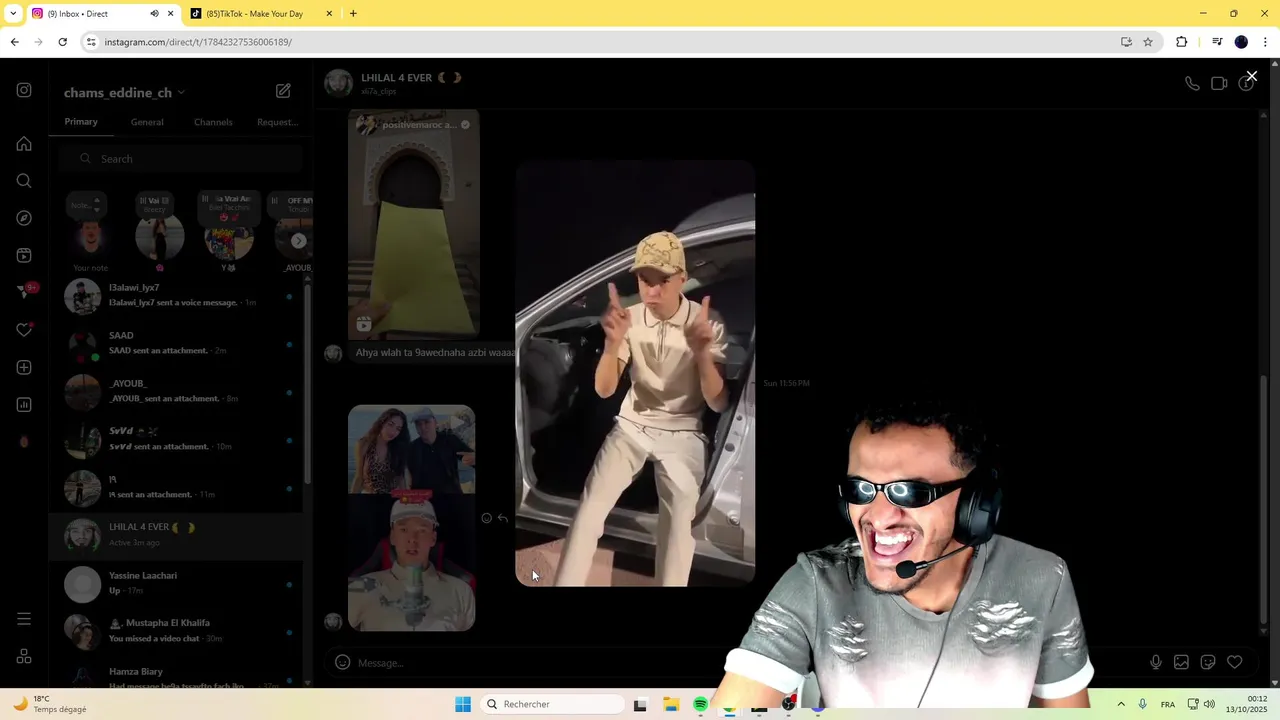Open the shared reel thumbnail with red cap
Viewport: 1280px width, 720px height.
tap(411, 518)
